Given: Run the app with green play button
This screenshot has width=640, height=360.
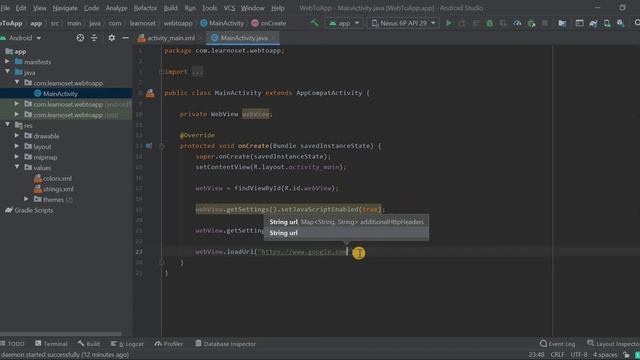Looking at the screenshot, I should coord(449,23).
